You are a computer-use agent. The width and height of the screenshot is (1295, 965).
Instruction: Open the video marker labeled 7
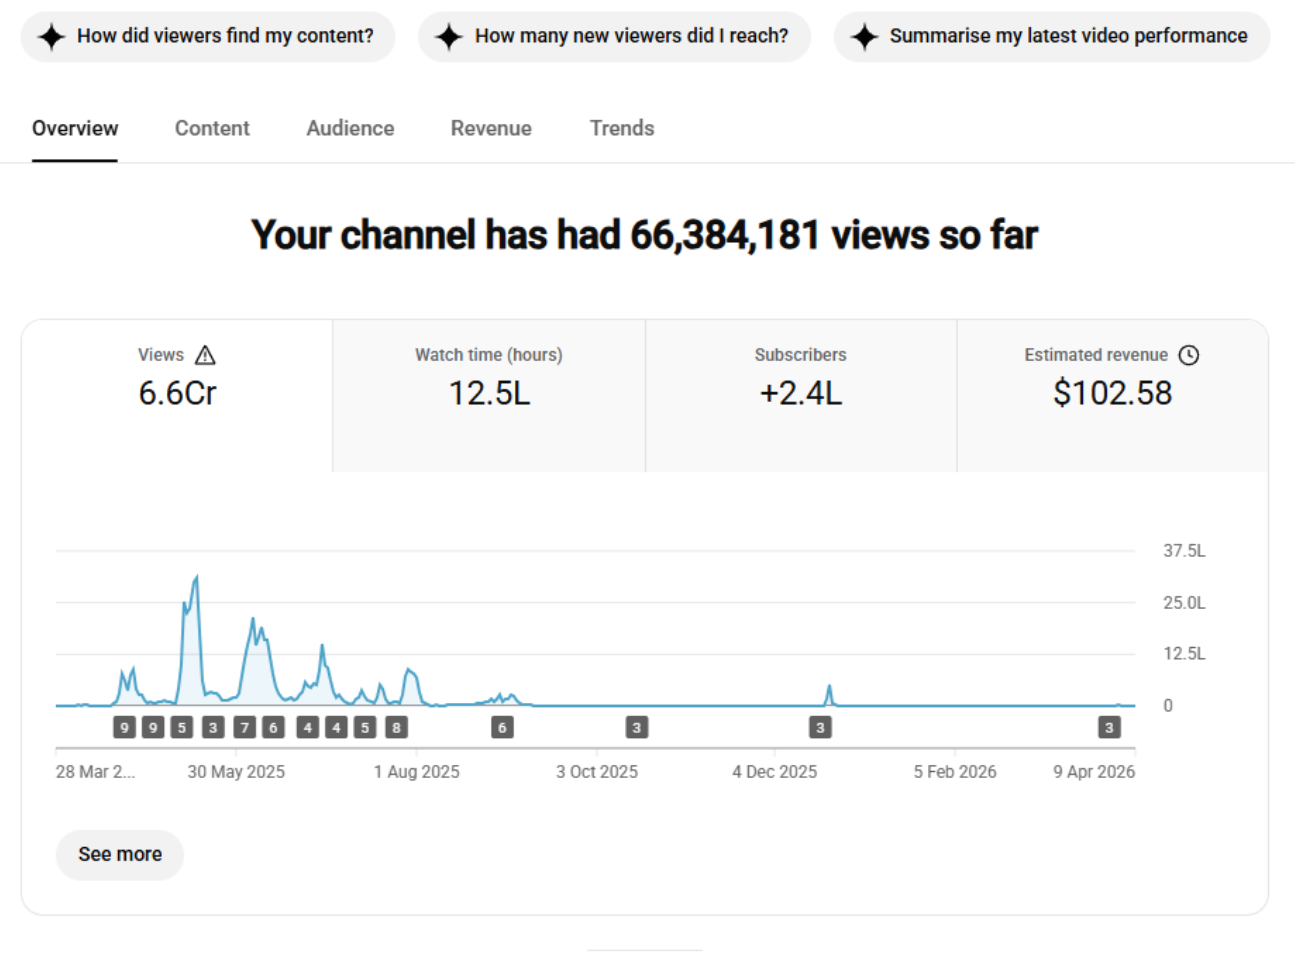pyautogui.click(x=244, y=728)
